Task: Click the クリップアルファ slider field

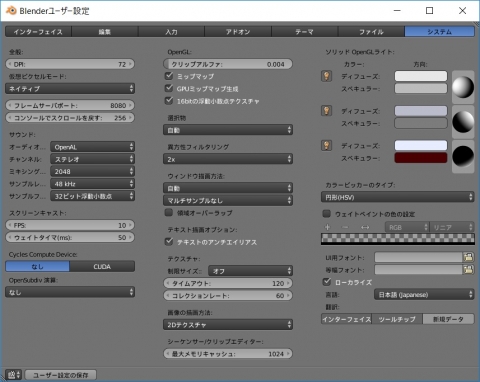Action: [x=228, y=64]
